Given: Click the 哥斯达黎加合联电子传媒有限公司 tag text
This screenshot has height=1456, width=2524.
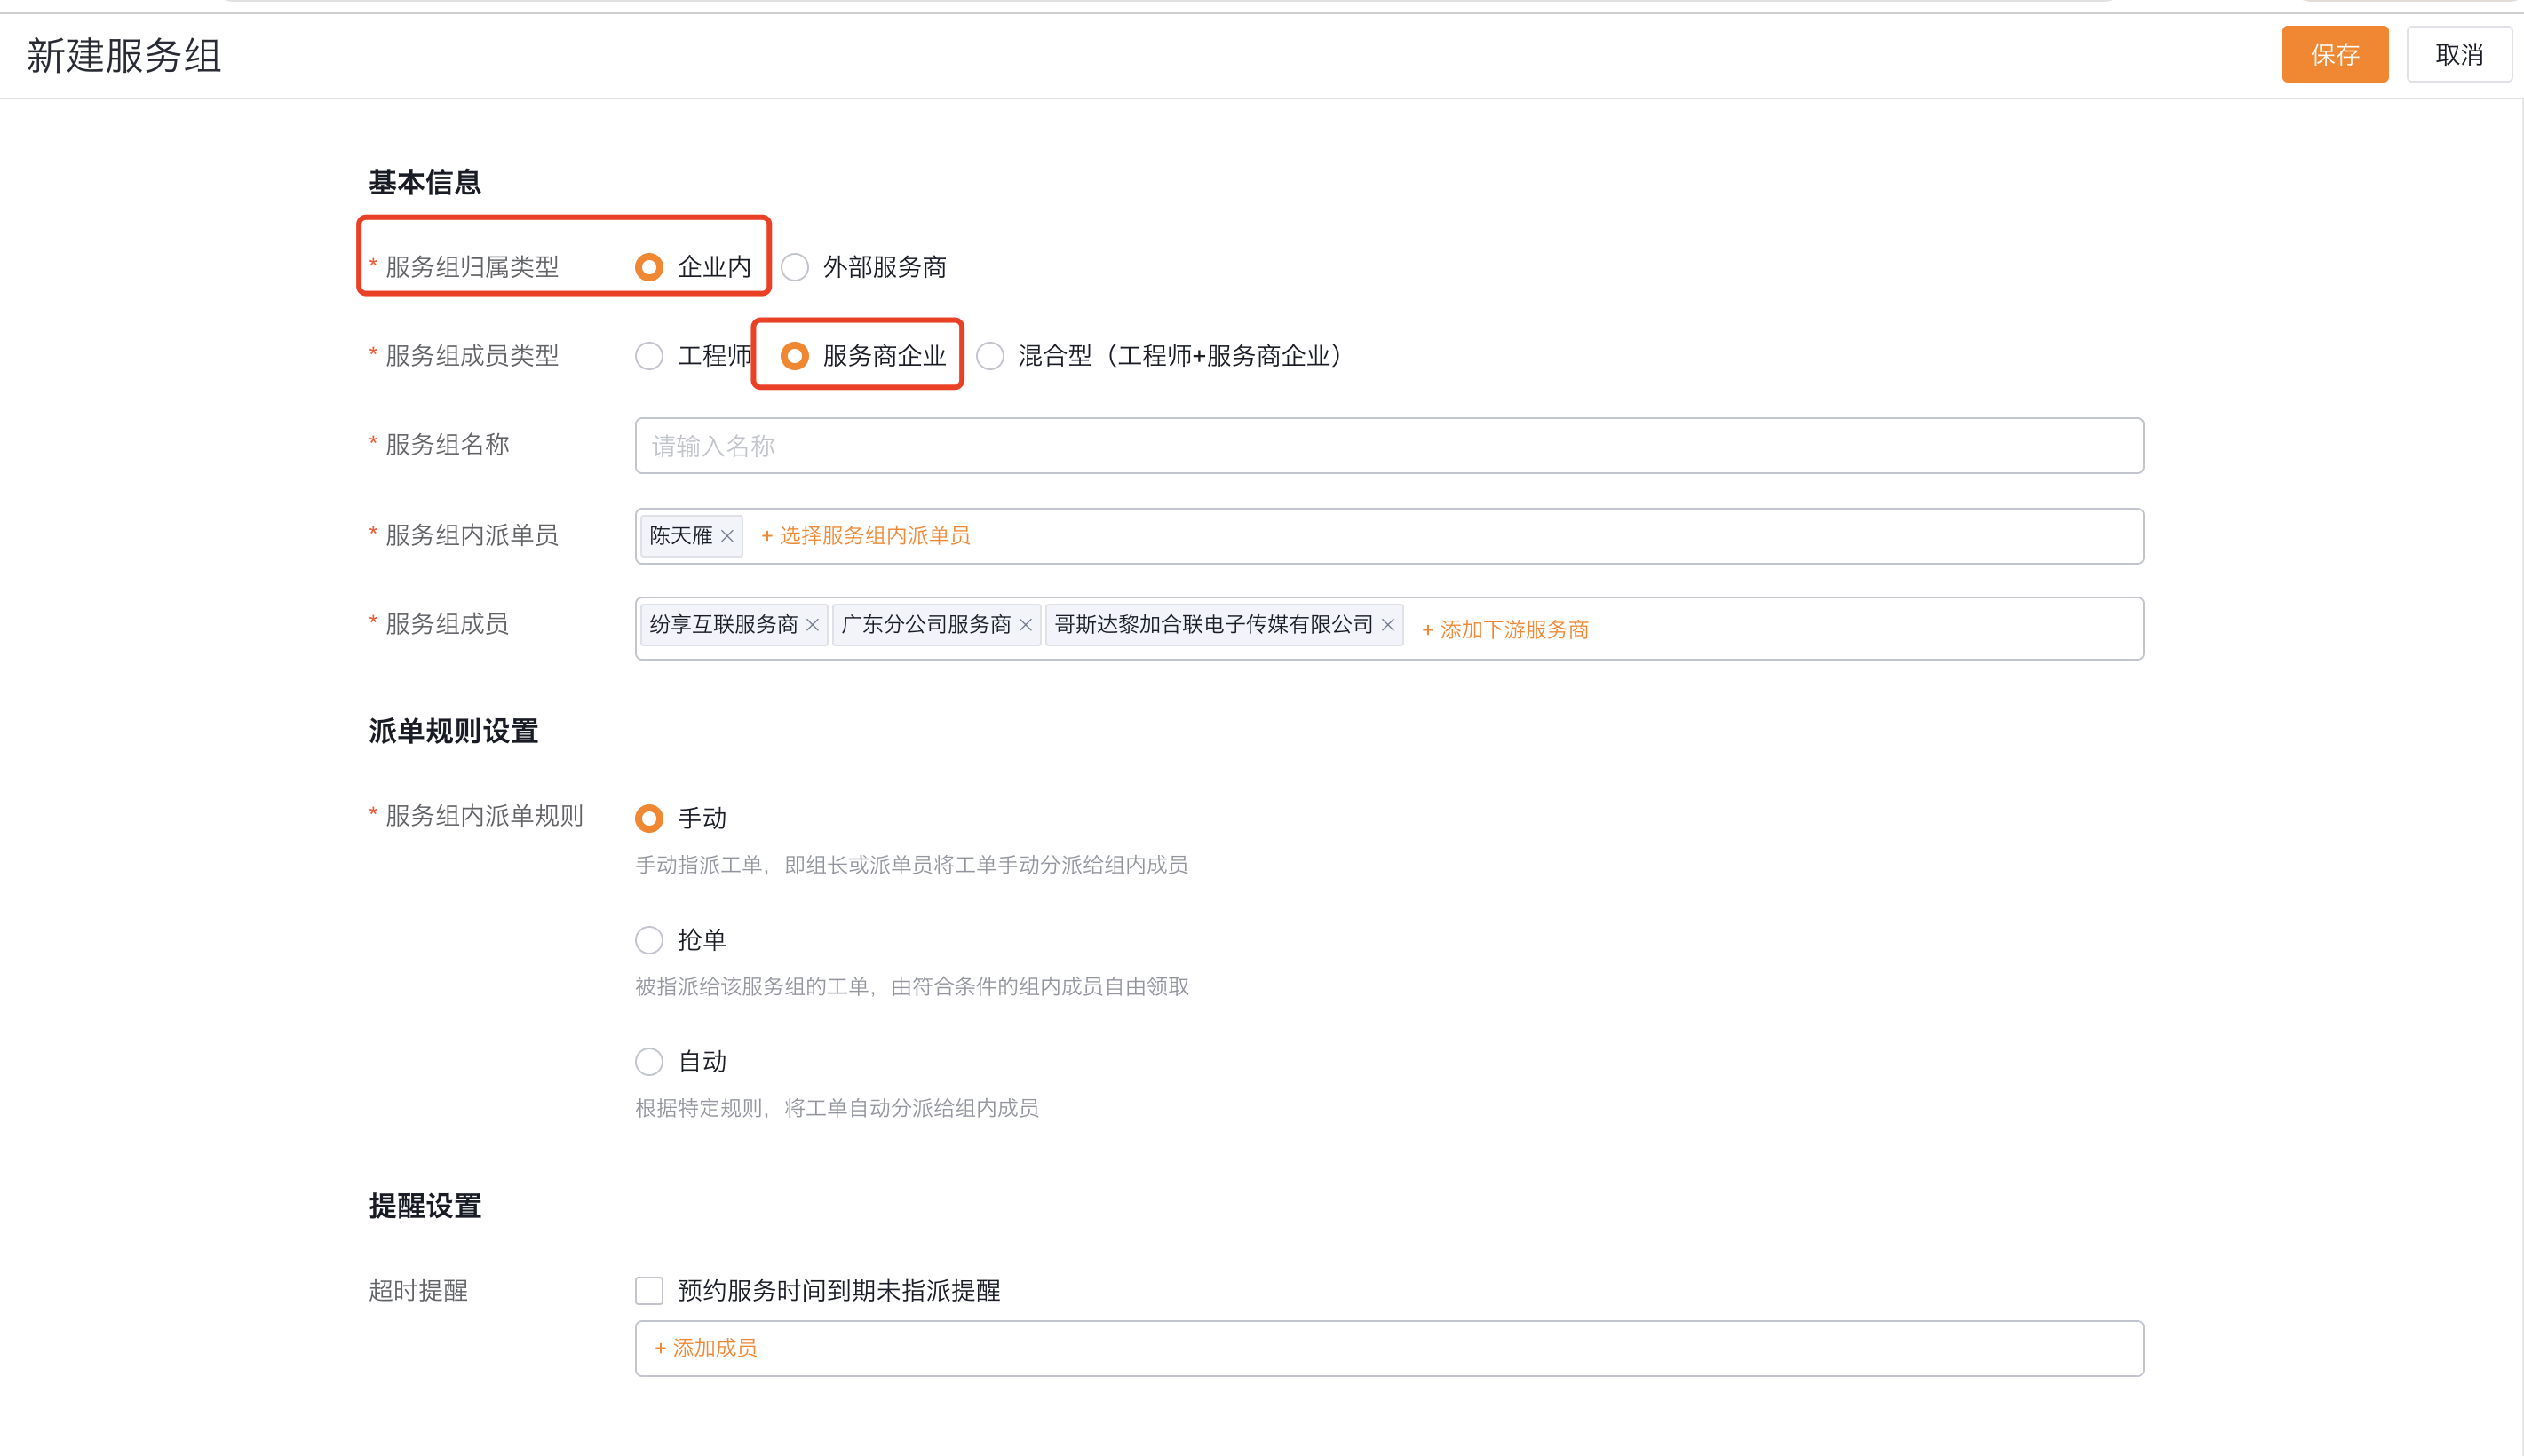Looking at the screenshot, I should 1213,625.
